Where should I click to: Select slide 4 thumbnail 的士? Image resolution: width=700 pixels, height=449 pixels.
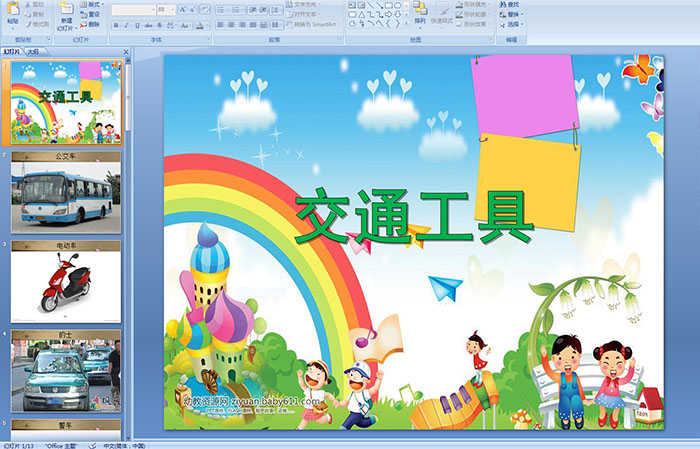tap(66, 371)
